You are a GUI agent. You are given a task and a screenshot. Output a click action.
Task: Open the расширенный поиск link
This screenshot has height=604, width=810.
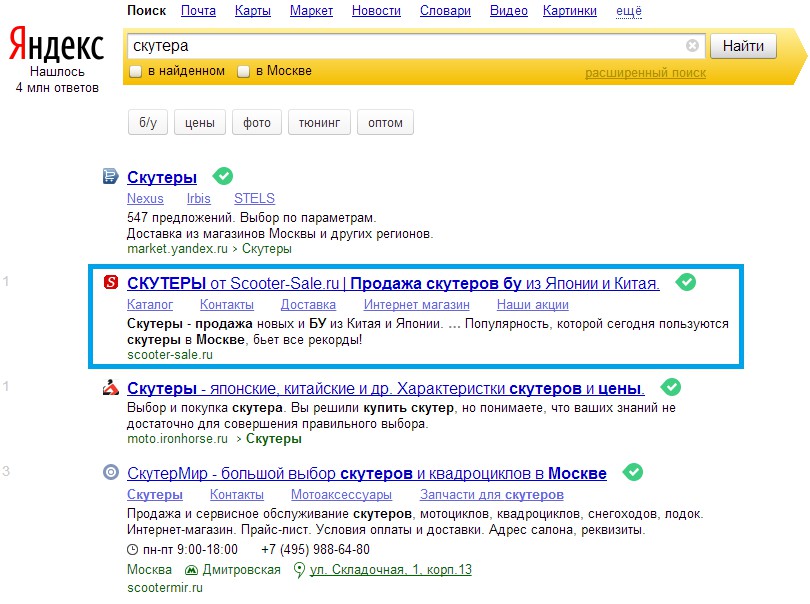(645, 73)
